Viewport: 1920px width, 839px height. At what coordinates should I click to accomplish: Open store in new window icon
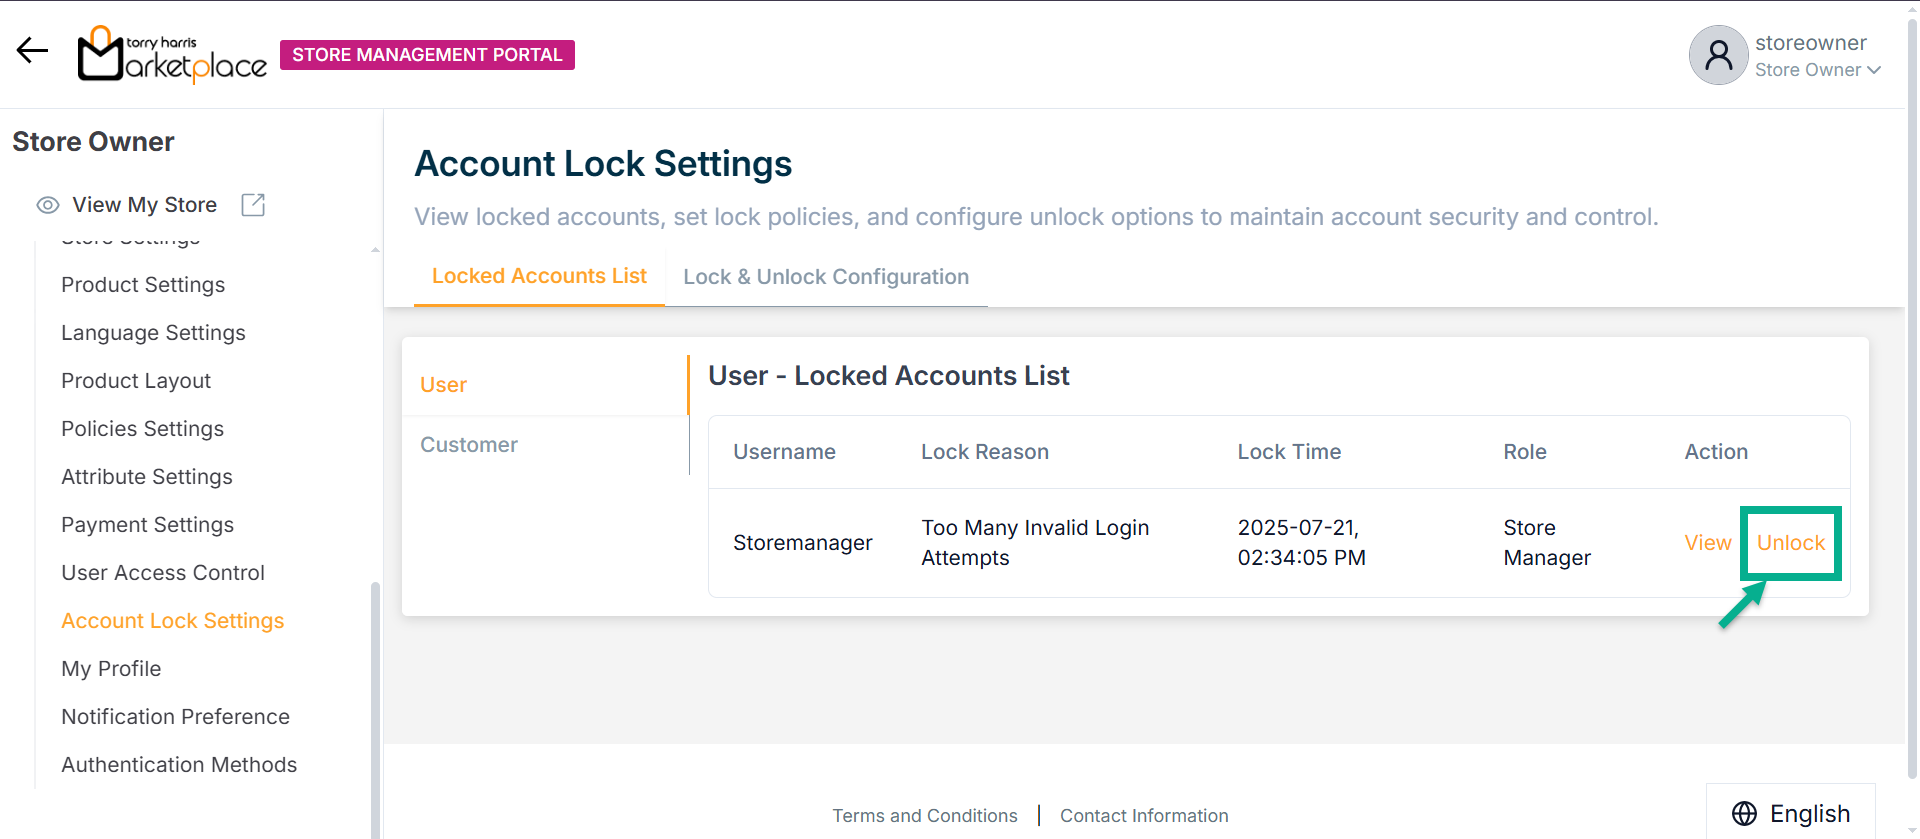coord(253,205)
